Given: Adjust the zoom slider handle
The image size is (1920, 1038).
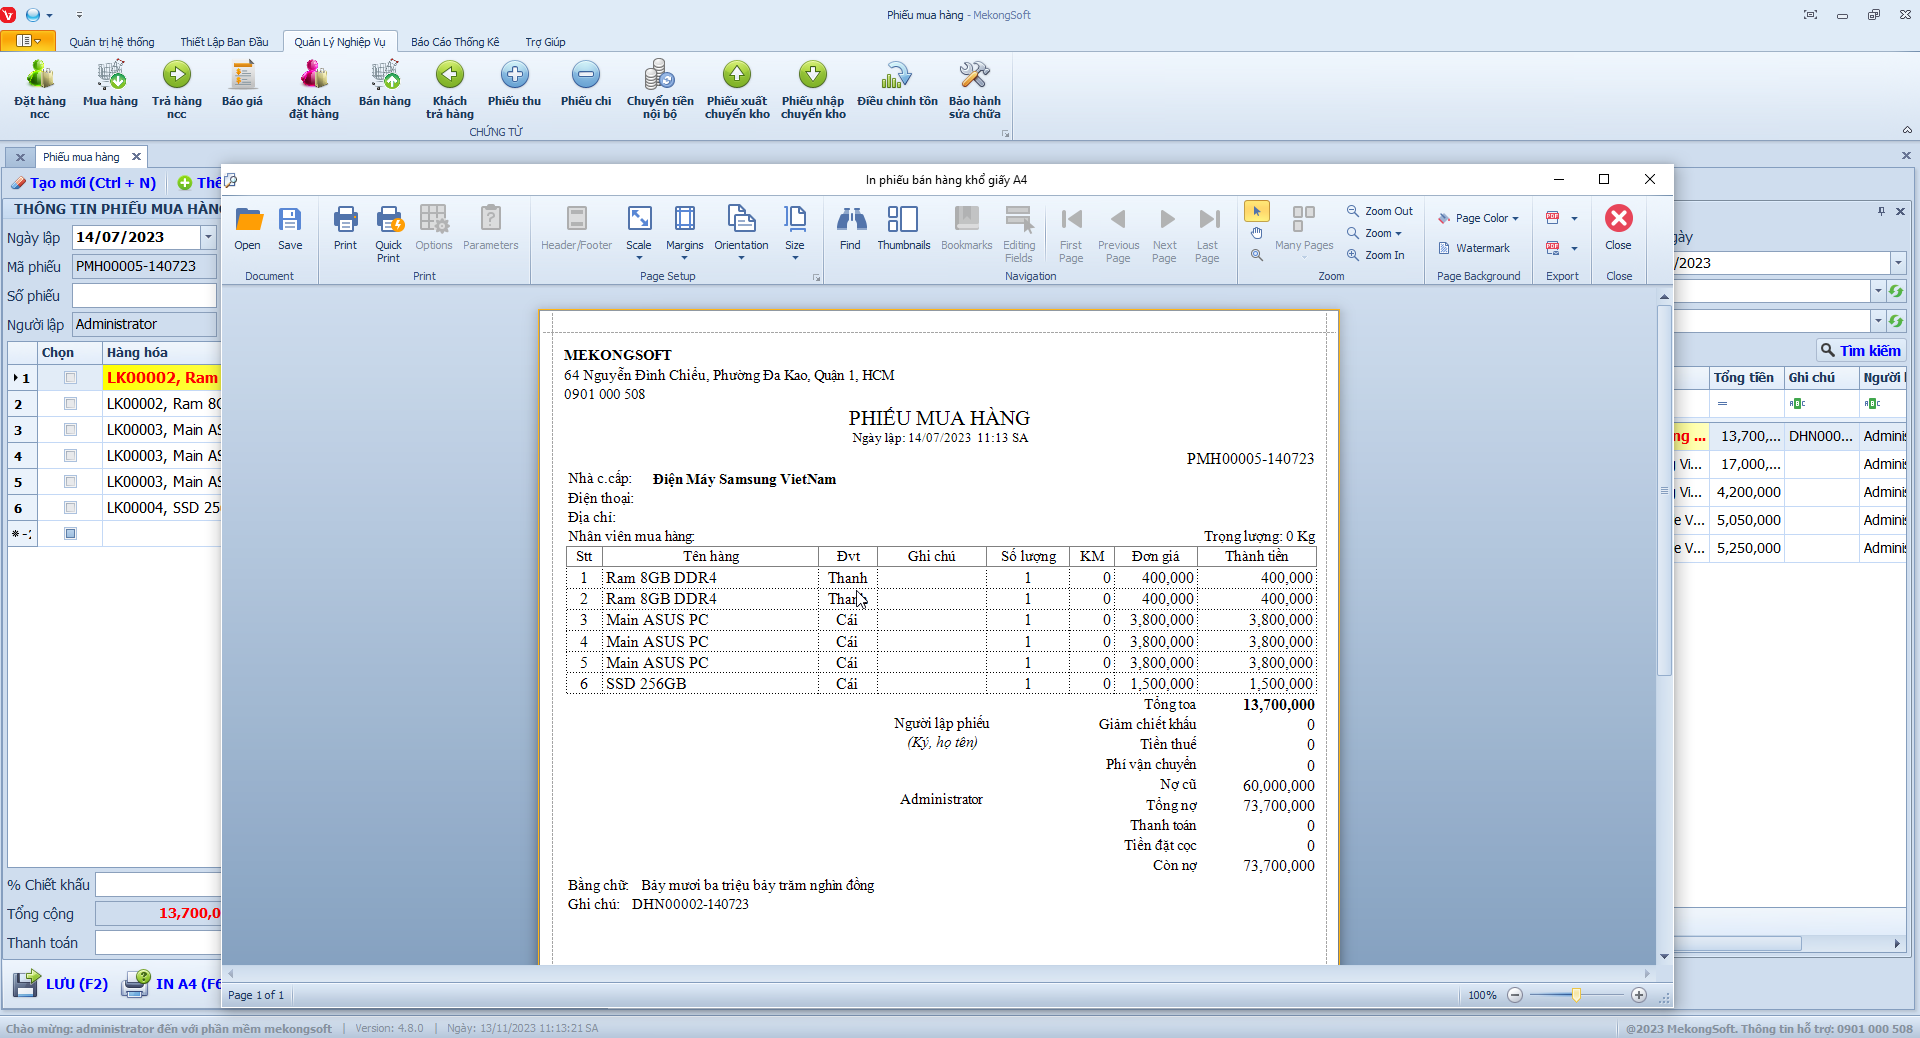Looking at the screenshot, I should click(x=1576, y=995).
